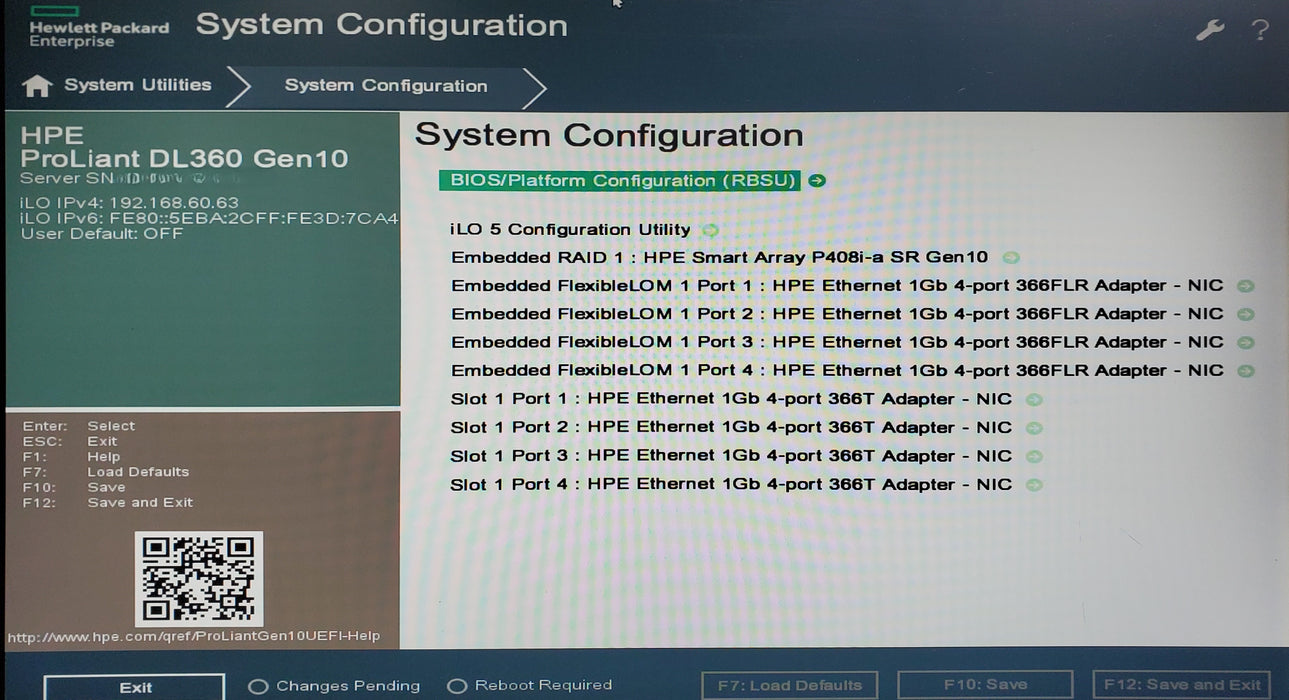
Task: Click arrow icon for Embedded FlexibleLOM 1 Port 3
Action: (x=1245, y=343)
